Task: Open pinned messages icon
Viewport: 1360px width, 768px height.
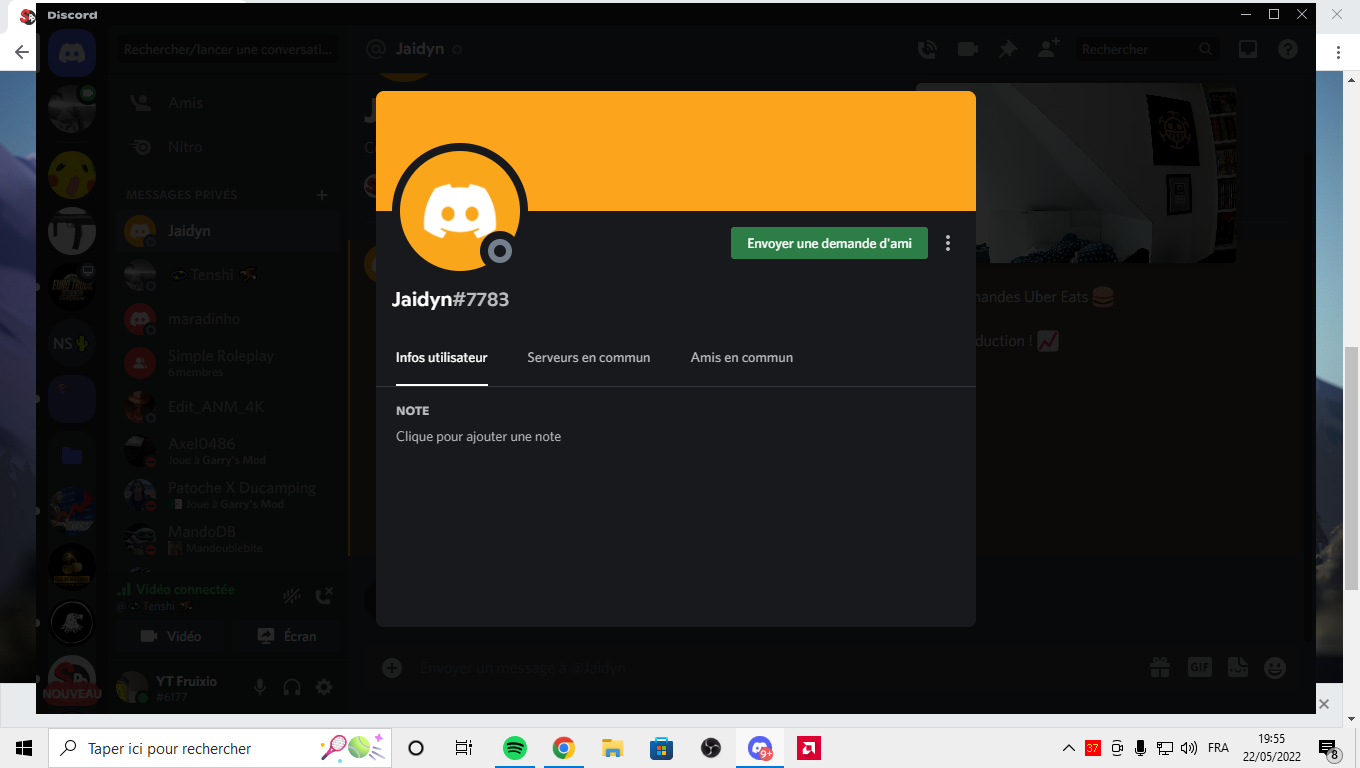Action: pyautogui.click(x=1007, y=49)
